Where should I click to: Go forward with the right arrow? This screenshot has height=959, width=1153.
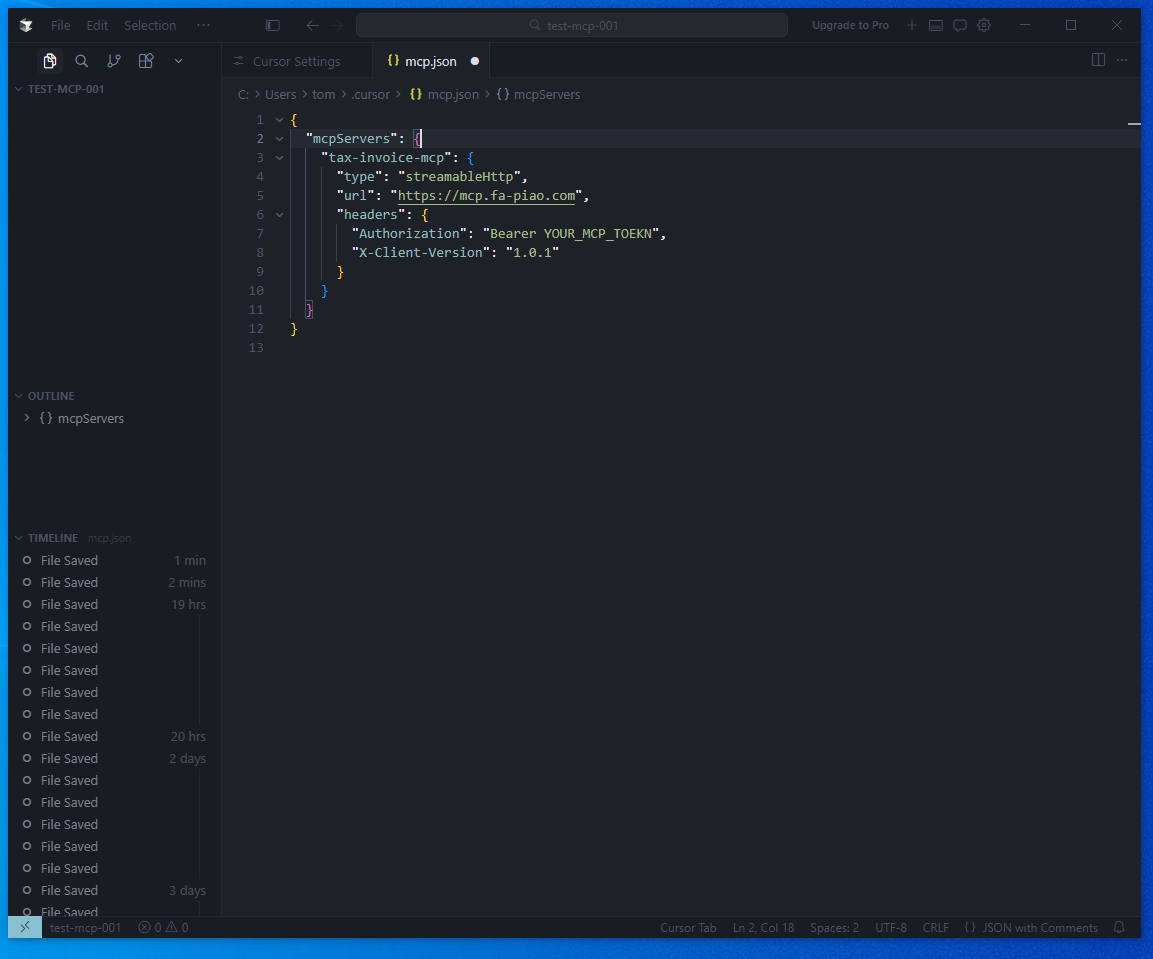tap(337, 25)
